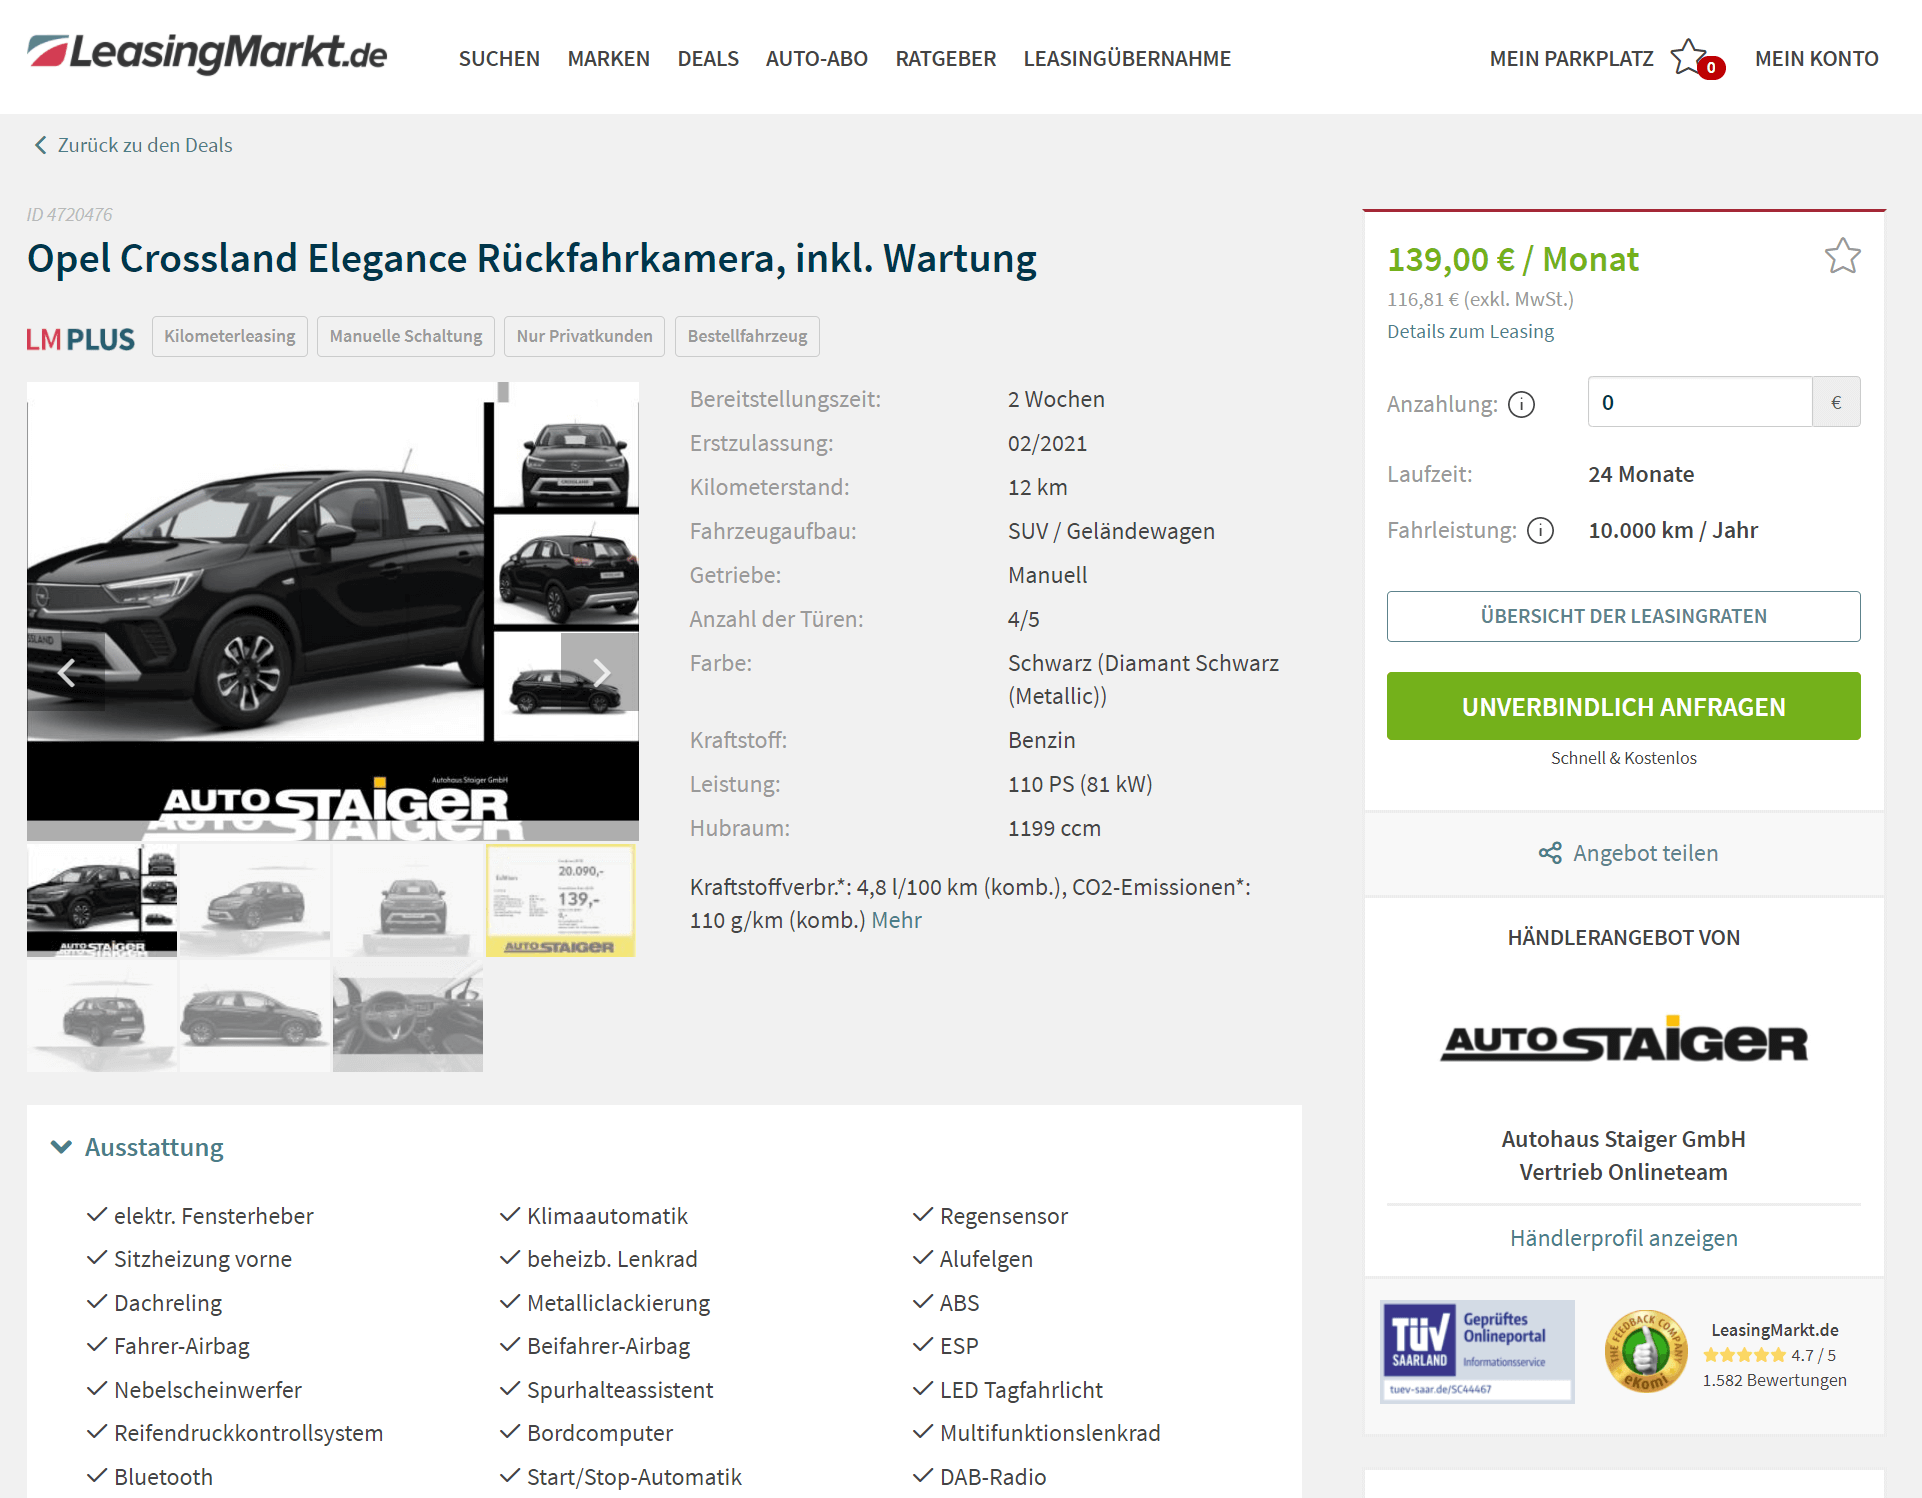
Task: Click the Autohaus Staiger GmbH dealer name
Action: click(x=1623, y=1139)
